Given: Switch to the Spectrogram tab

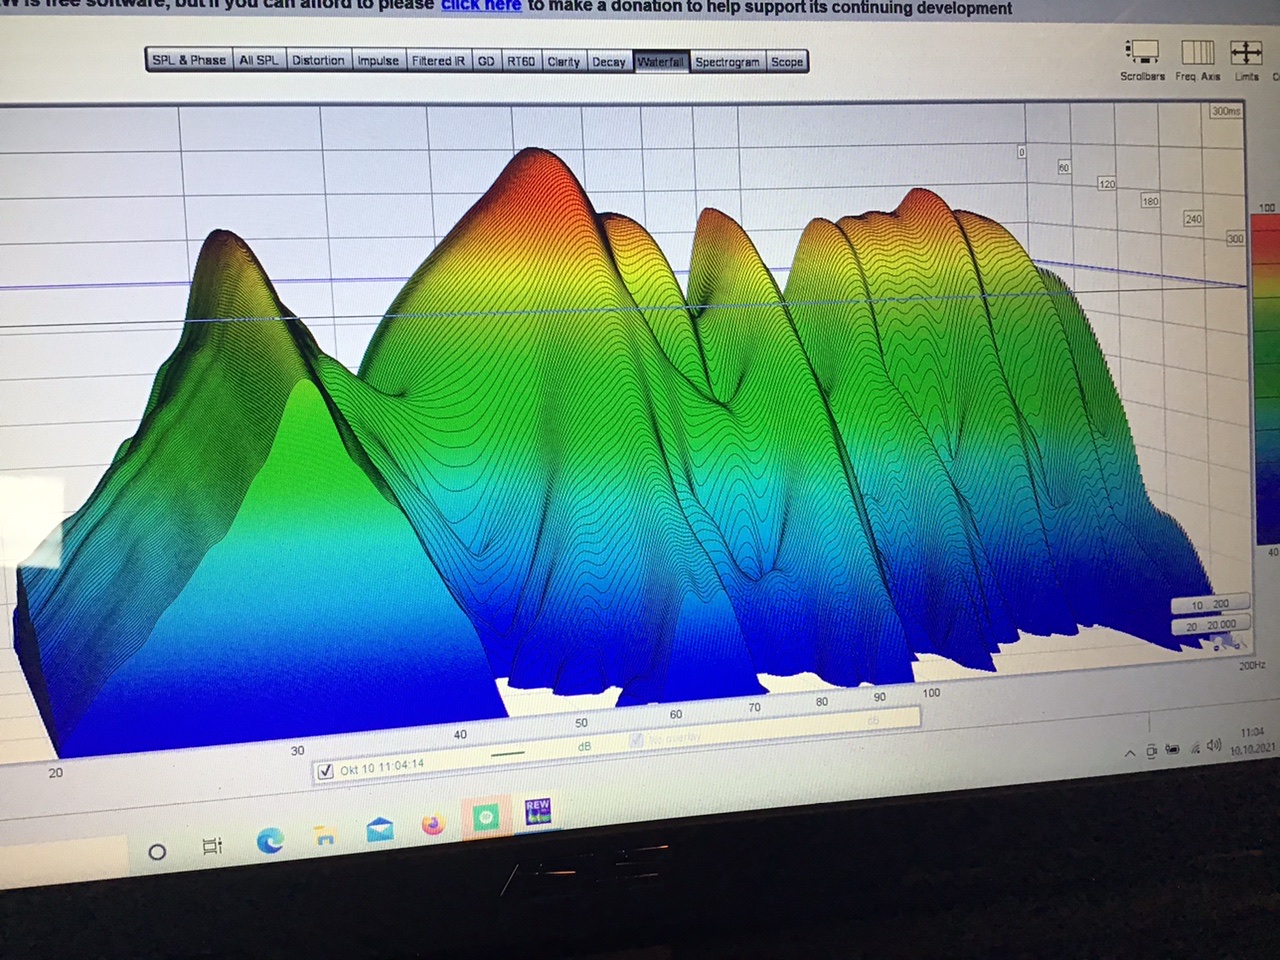Looking at the screenshot, I should click(x=727, y=62).
